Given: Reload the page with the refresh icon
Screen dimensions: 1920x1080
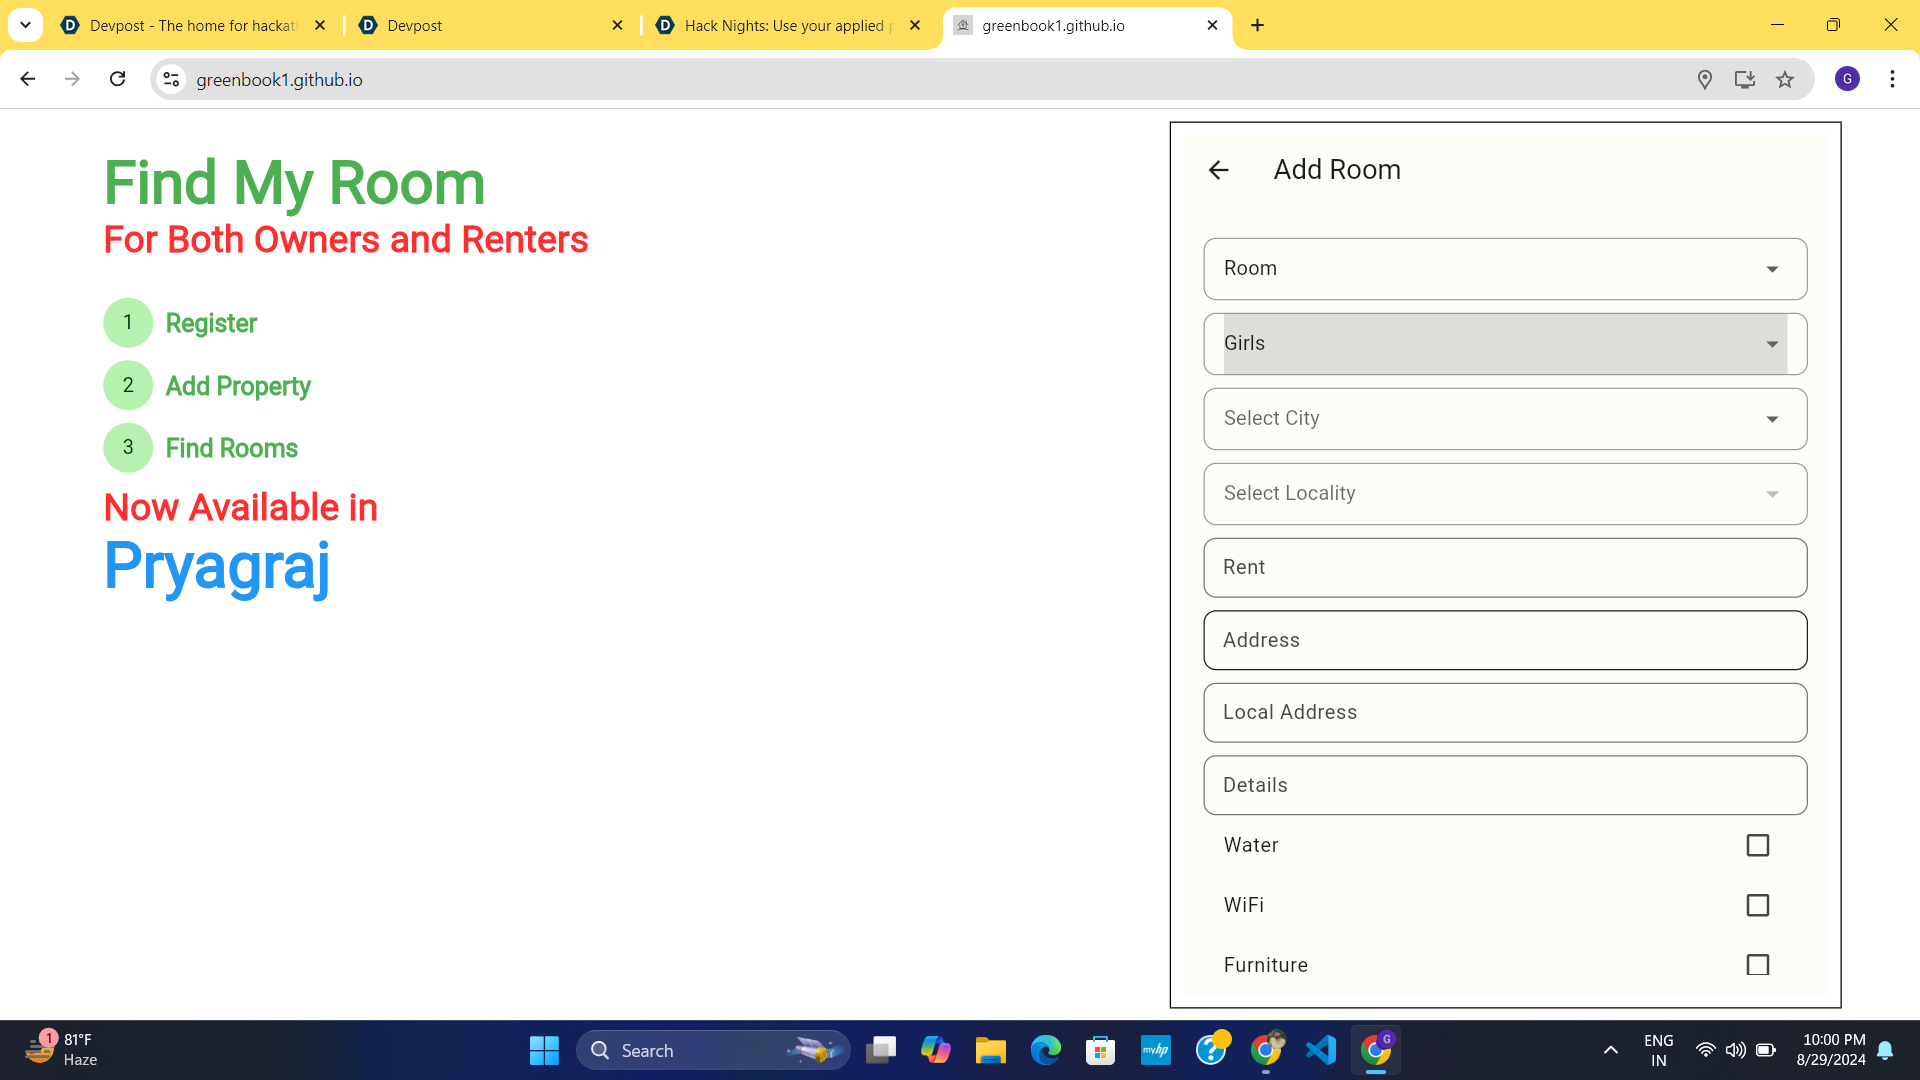Looking at the screenshot, I should tap(118, 79).
